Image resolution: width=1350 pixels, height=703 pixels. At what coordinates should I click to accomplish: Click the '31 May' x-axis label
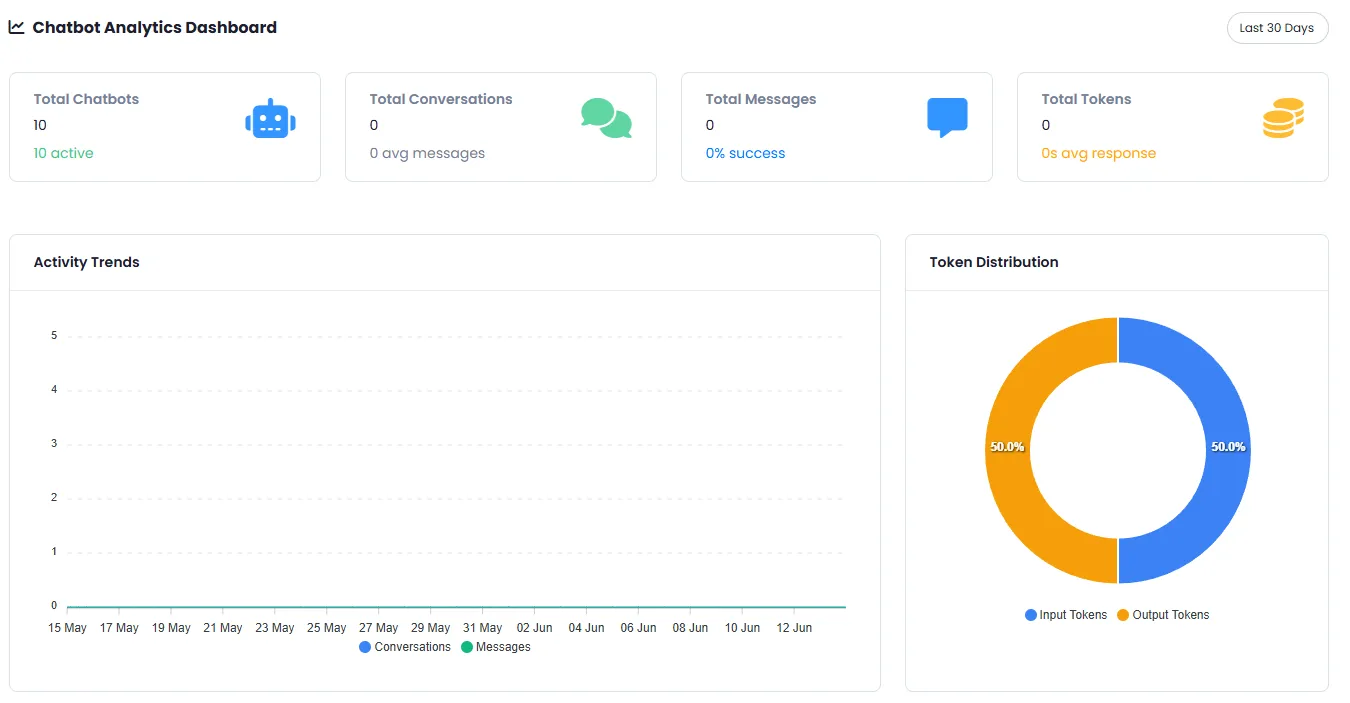coord(483,628)
